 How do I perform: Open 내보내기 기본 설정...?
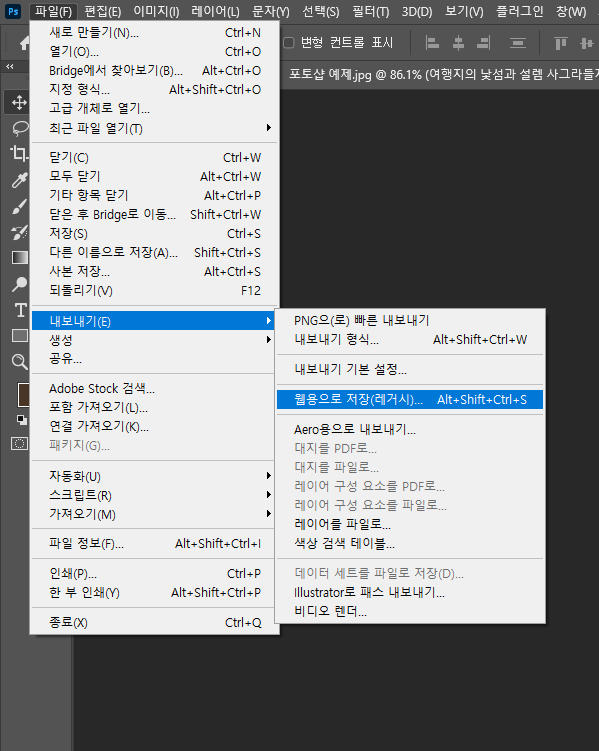tap(410, 369)
